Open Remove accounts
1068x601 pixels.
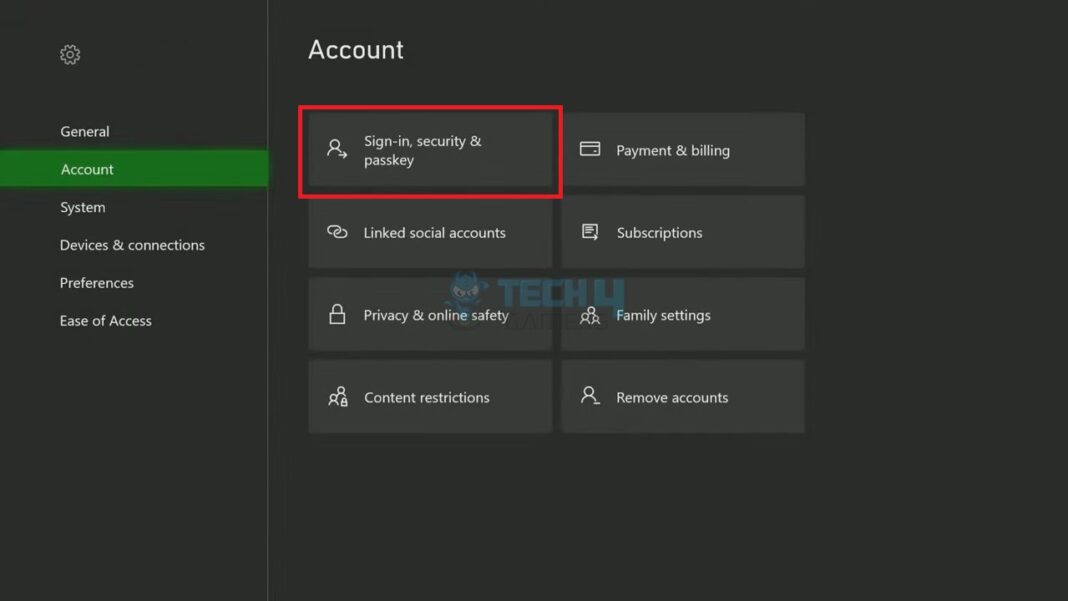683,396
